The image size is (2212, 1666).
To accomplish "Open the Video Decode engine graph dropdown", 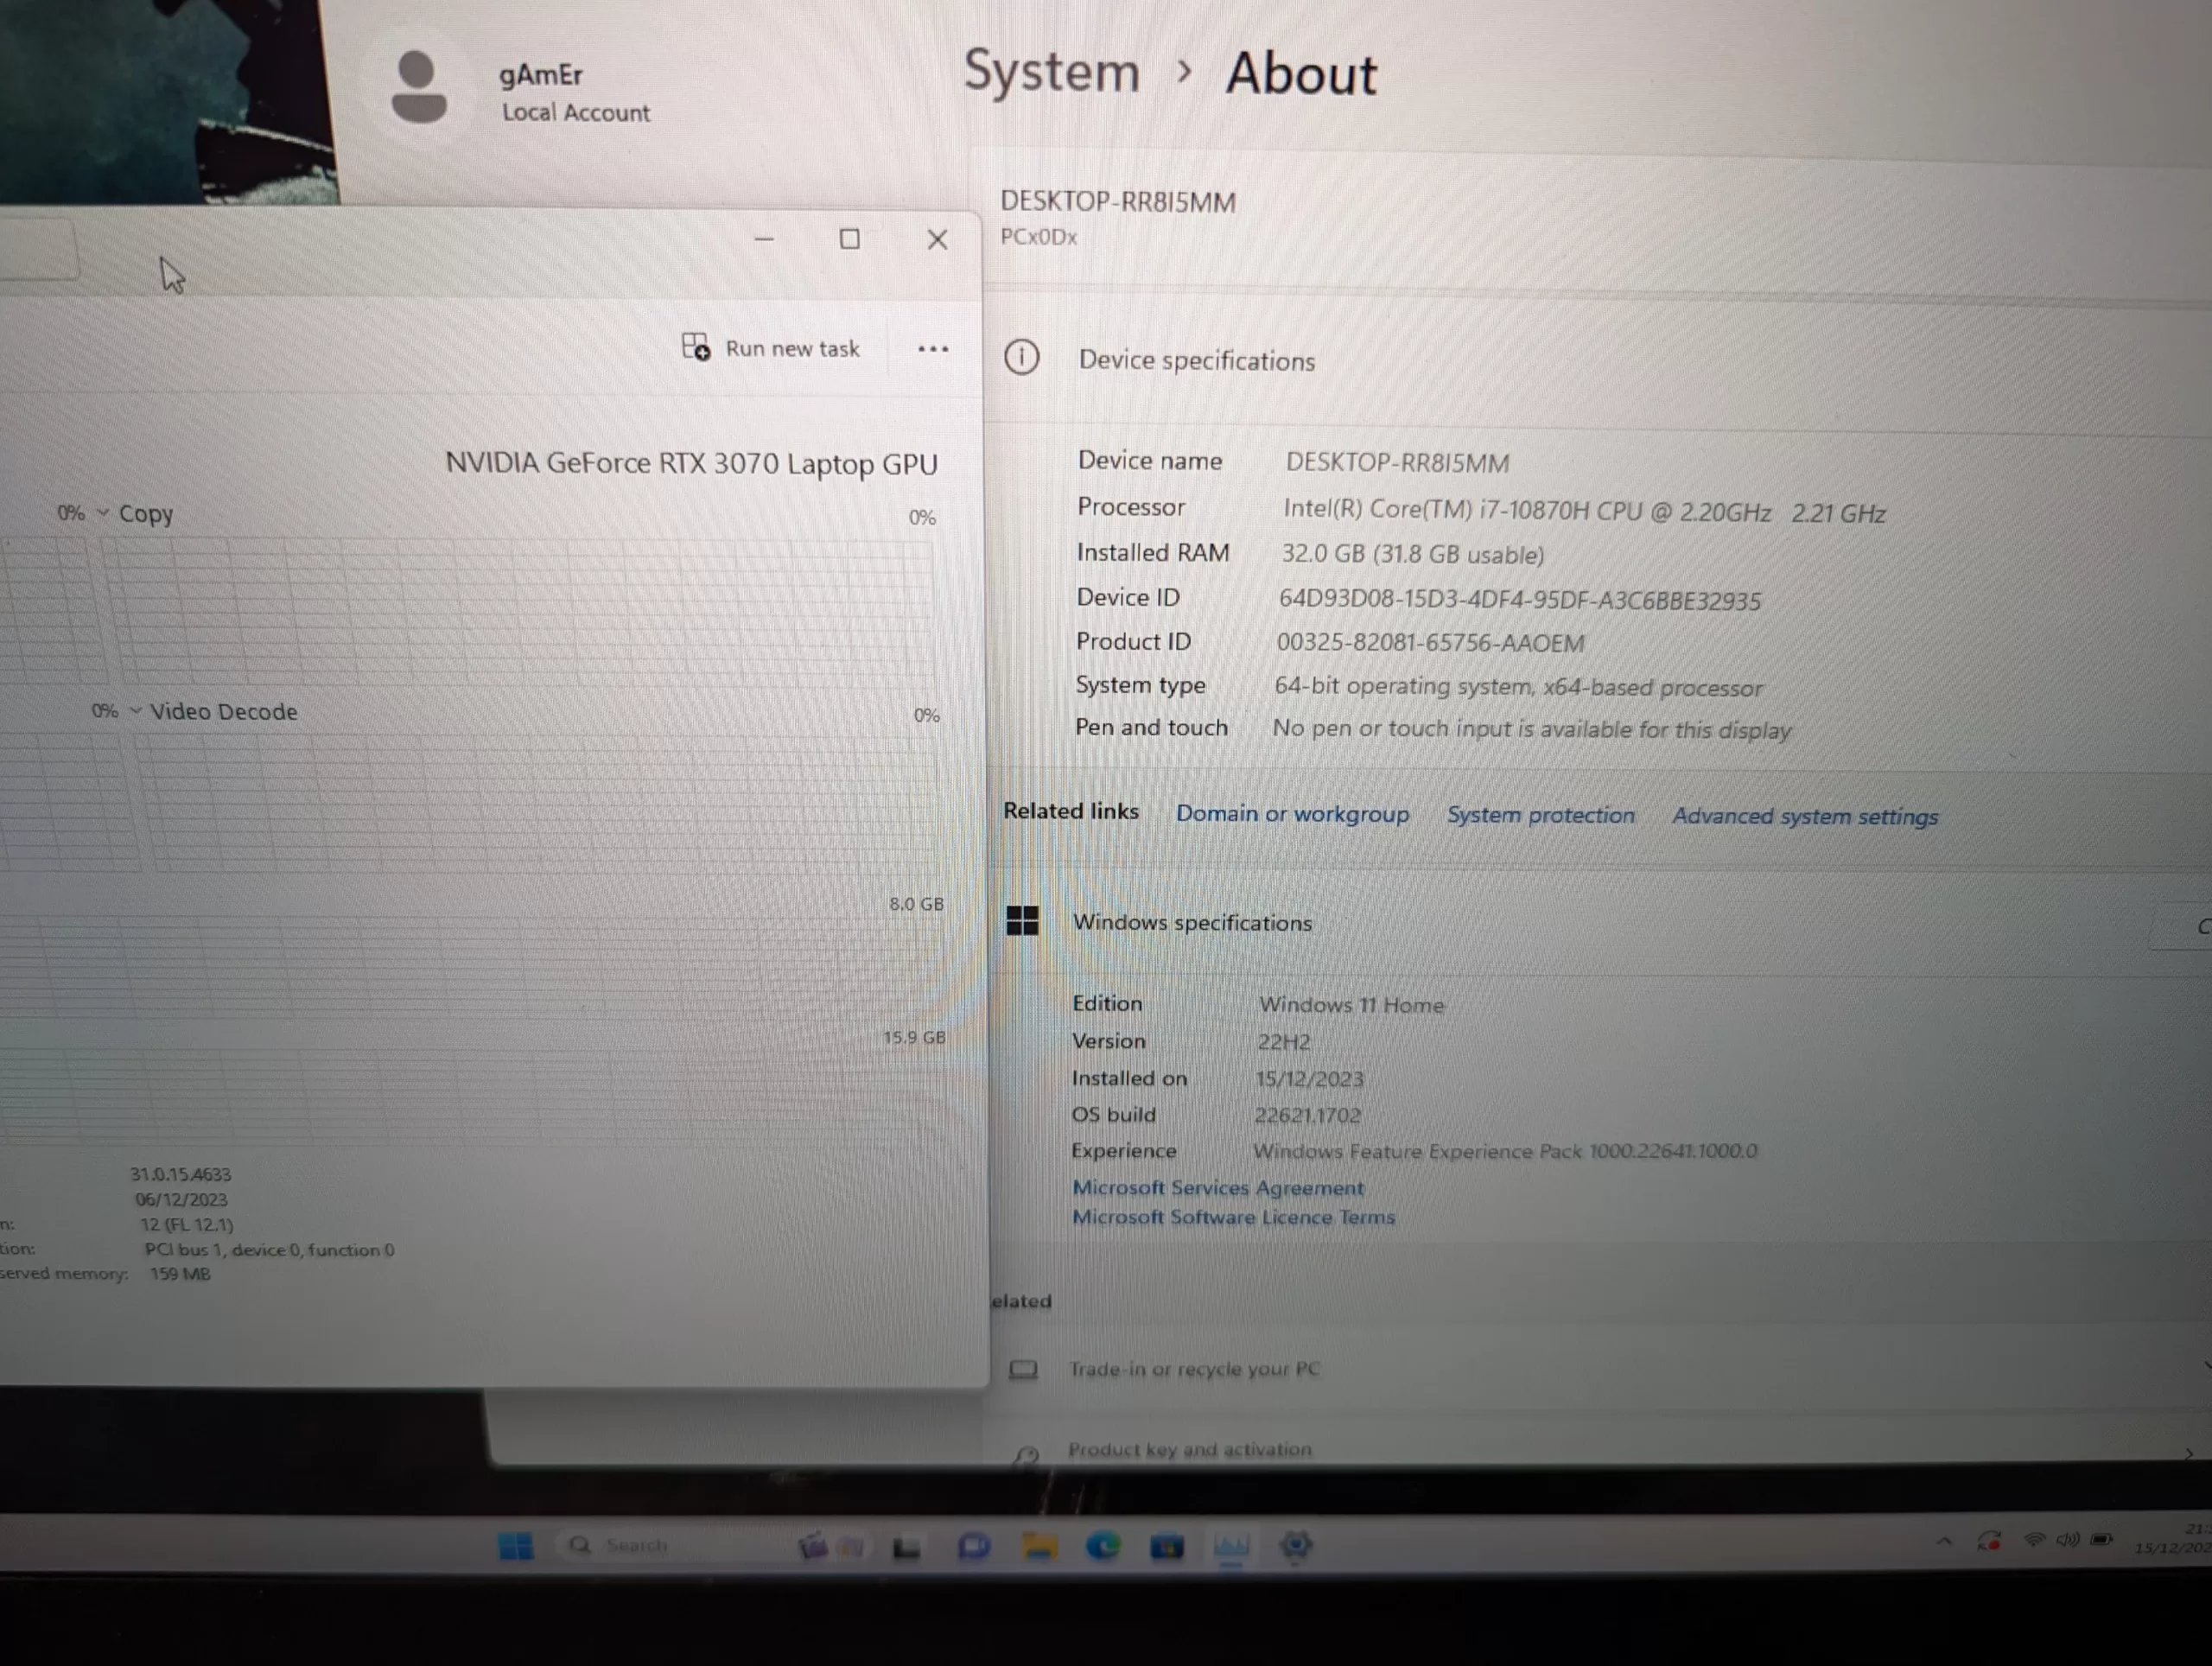I will 135,710.
